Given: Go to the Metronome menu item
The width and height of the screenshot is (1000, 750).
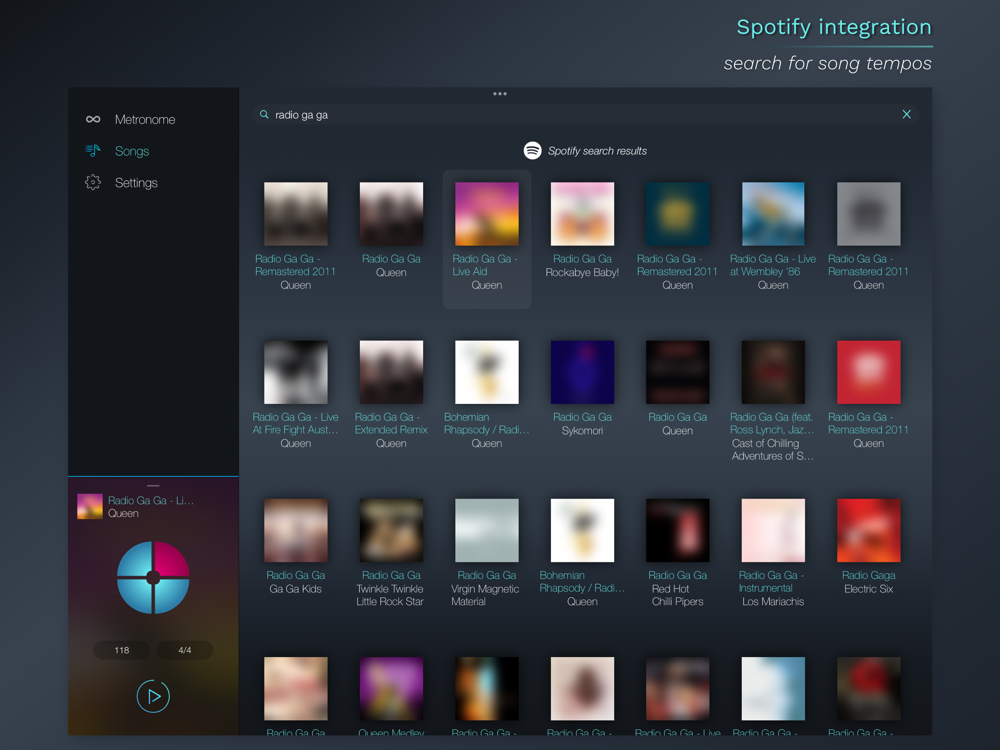Looking at the screenshot, I should pyautogui.click(x=145, y=119).
